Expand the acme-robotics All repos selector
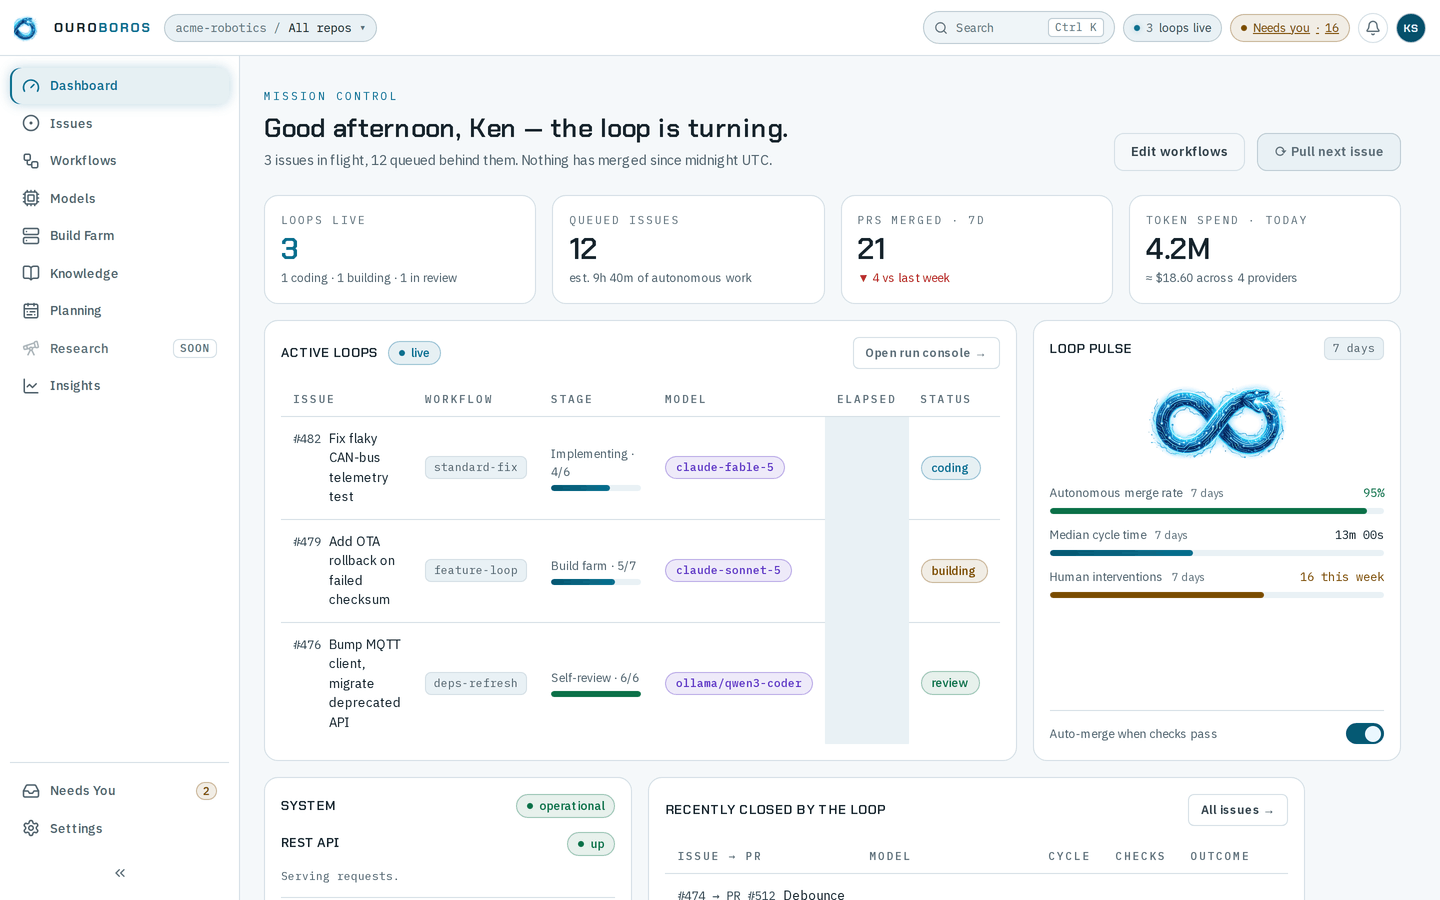Screen dimensions: 1440x900 [270, 28]
